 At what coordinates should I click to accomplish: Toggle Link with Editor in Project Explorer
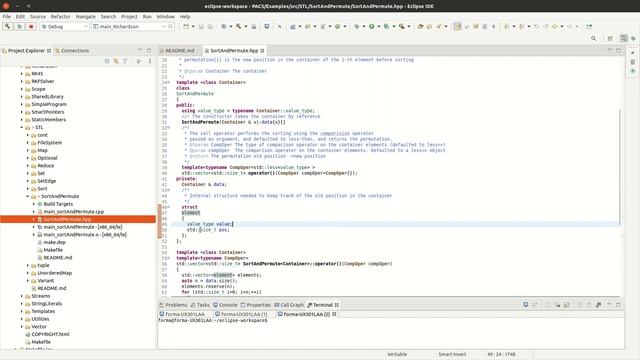coord(116,61)
